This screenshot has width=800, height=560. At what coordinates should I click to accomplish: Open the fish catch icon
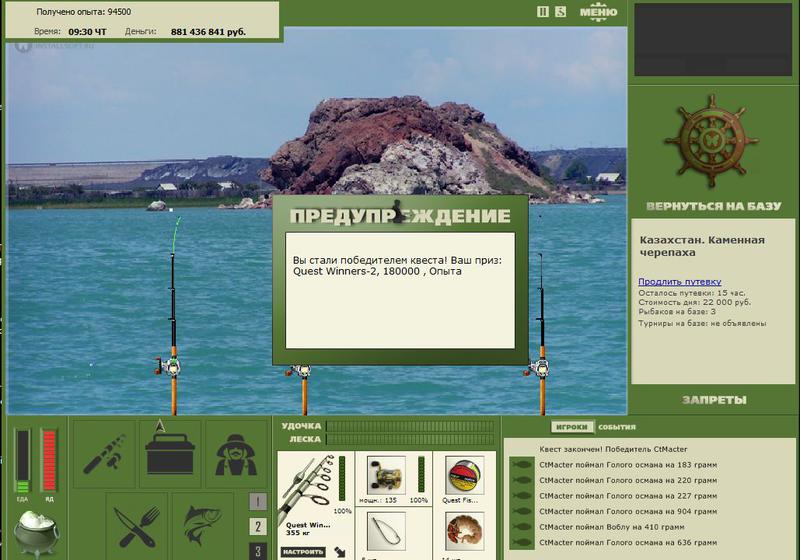tap(203, 526)
